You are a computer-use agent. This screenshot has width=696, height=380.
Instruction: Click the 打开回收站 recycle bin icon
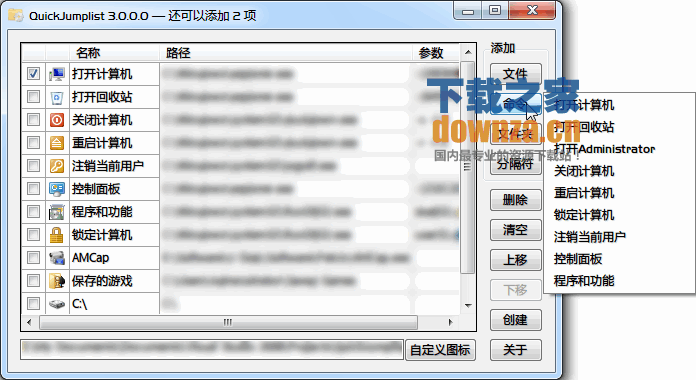(57, 97)
